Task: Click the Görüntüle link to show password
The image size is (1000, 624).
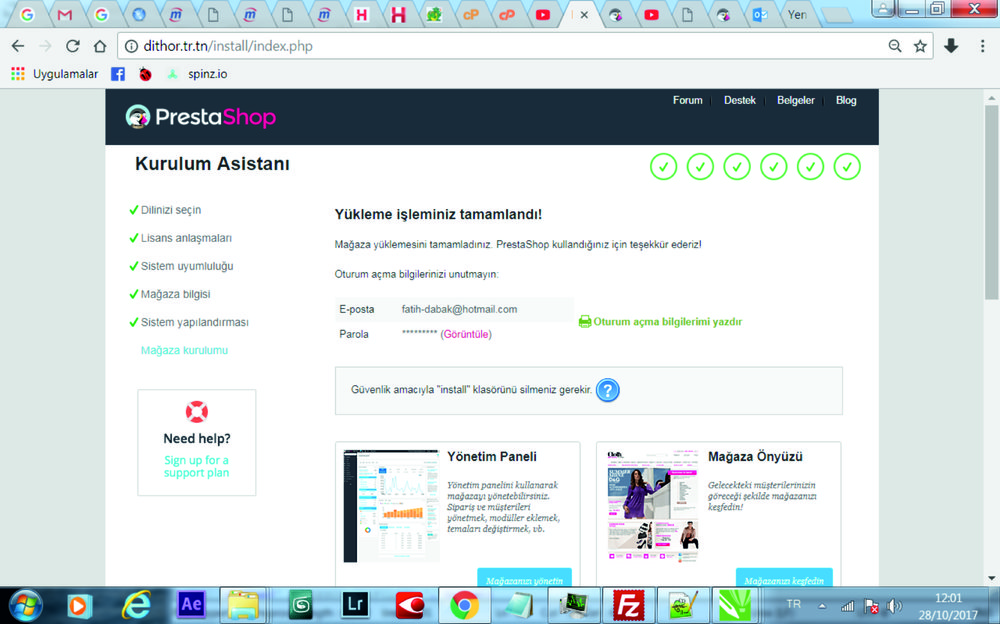Action: click(x=466, y=334)
